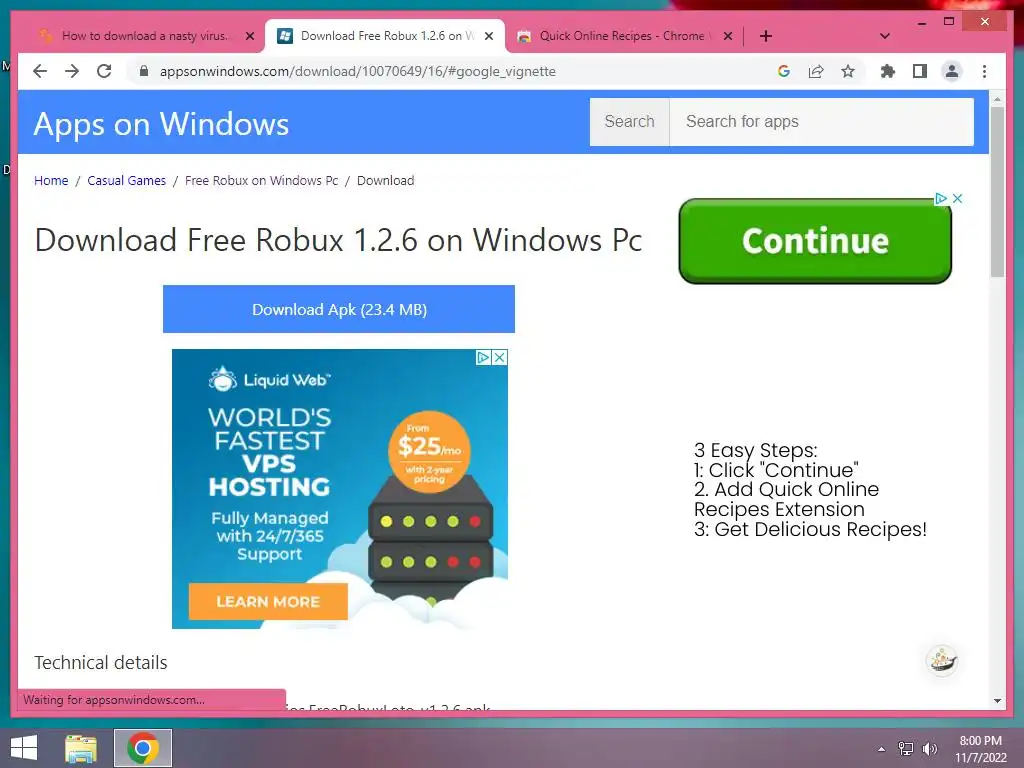Screen dimensions: 1024x768
Task: Open the Chrome profile avatar
Action: click(952, 71)
